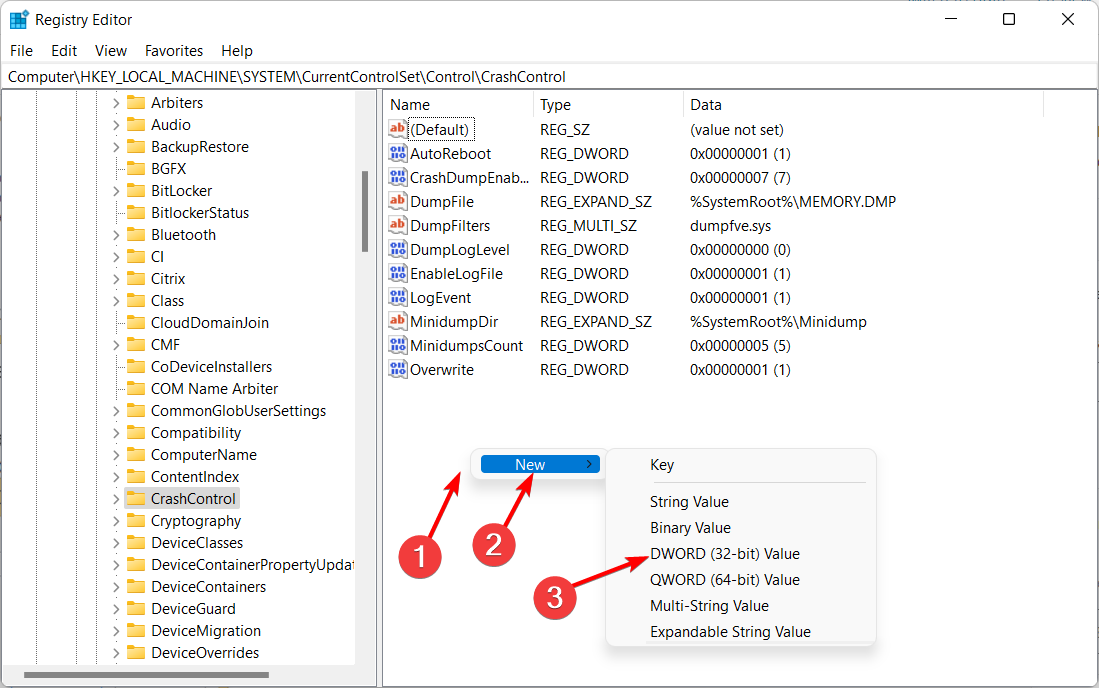Click the 0x00000007 (7) data value
Viewport: 1099px width, 688px height.
coord(740,177)
